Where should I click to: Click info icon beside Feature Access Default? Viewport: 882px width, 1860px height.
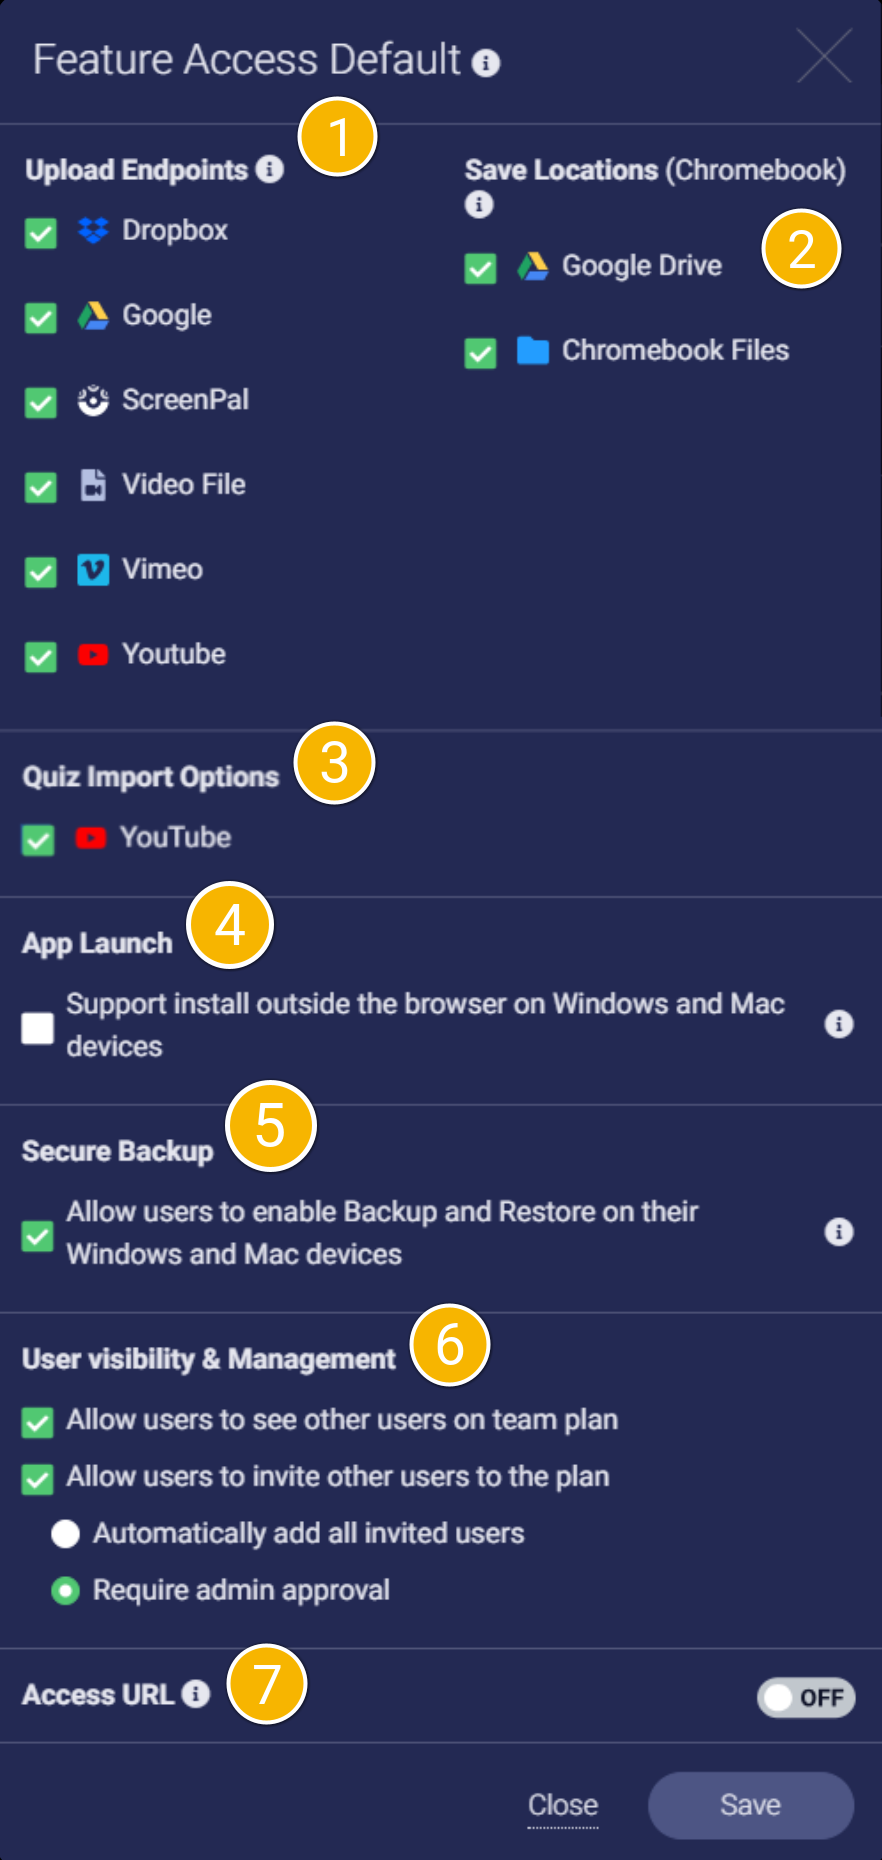[x=486, y=63]
